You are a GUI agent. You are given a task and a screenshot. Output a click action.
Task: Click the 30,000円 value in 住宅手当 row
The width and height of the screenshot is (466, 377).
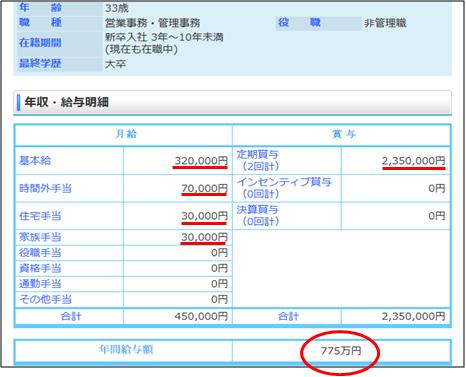(x=204, y=216)
